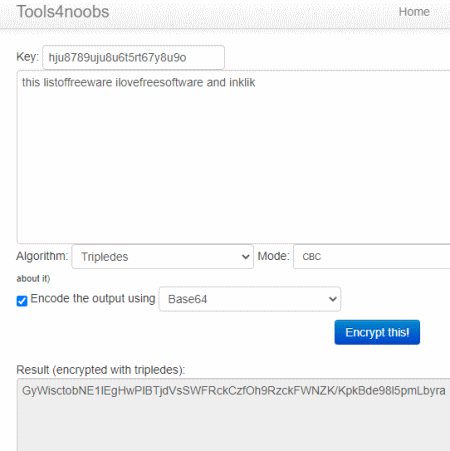Screen dimensions: 450x451
Task: Click the 'Result (encrypted with tripledes):' heading
Action: (100, 370)
